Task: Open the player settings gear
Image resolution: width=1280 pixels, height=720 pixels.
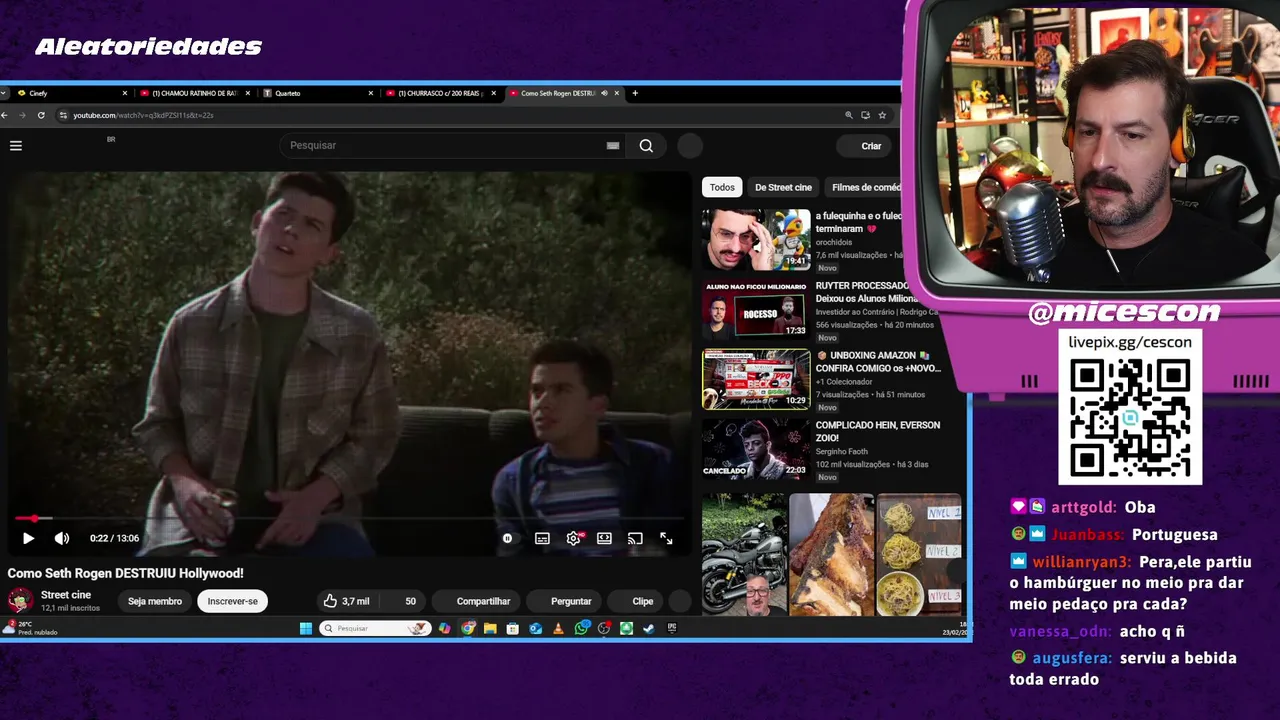Action: pos(573,538)
